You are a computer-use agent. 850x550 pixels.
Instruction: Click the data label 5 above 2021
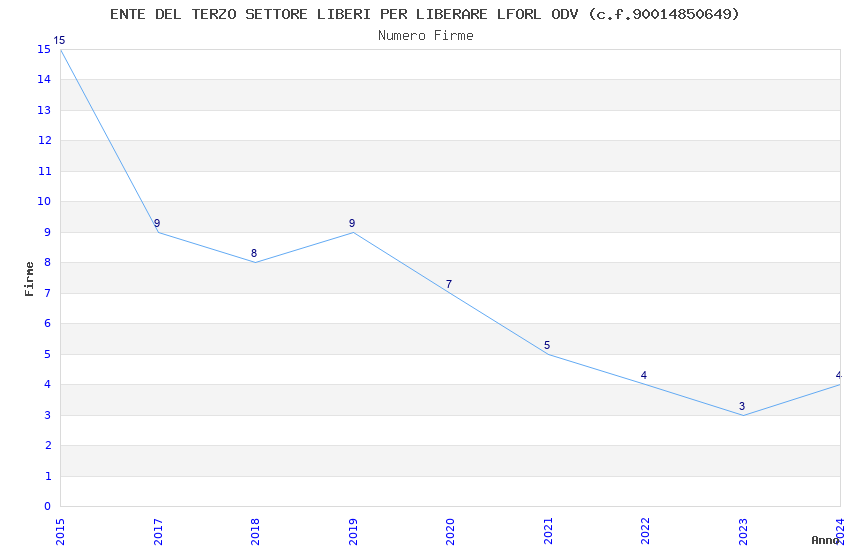(x=547, y=346)
